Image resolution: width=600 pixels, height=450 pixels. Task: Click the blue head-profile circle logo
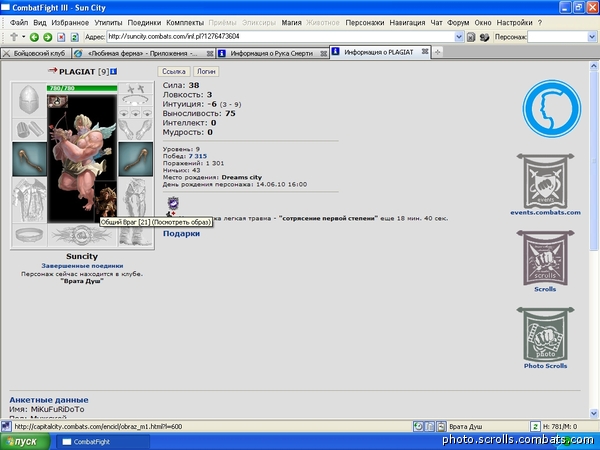[551, 109]
